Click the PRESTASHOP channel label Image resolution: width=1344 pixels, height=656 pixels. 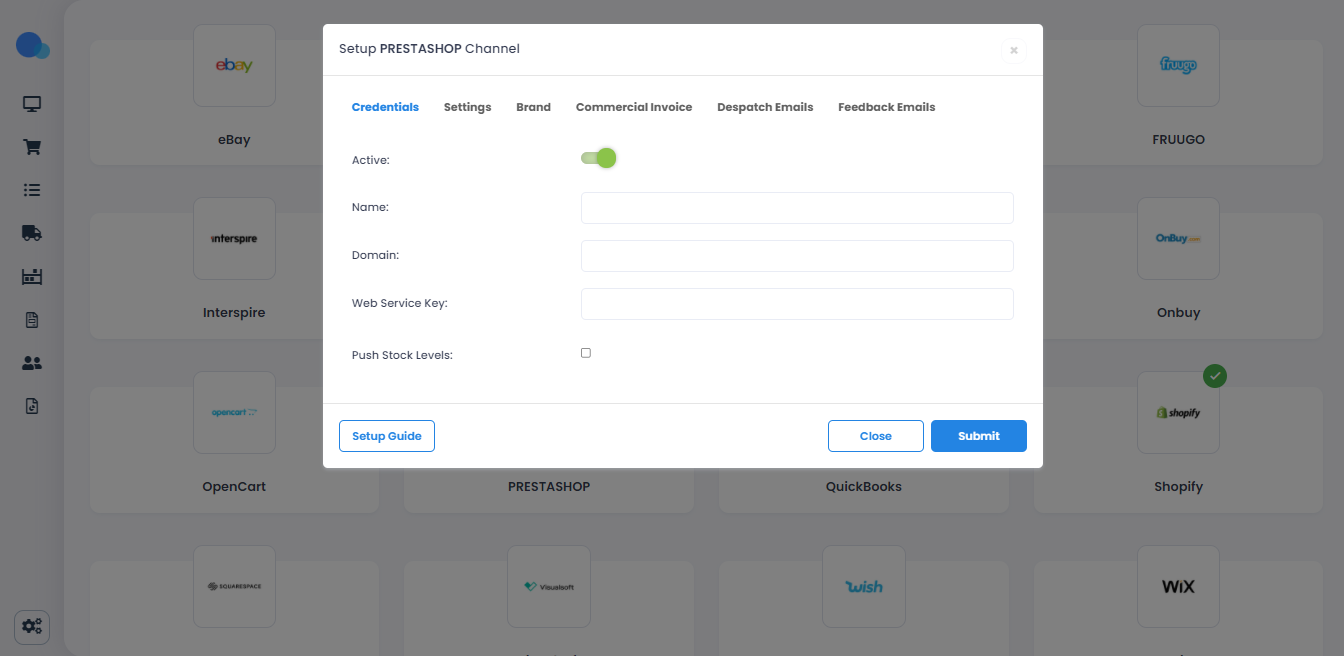point(549,487)
